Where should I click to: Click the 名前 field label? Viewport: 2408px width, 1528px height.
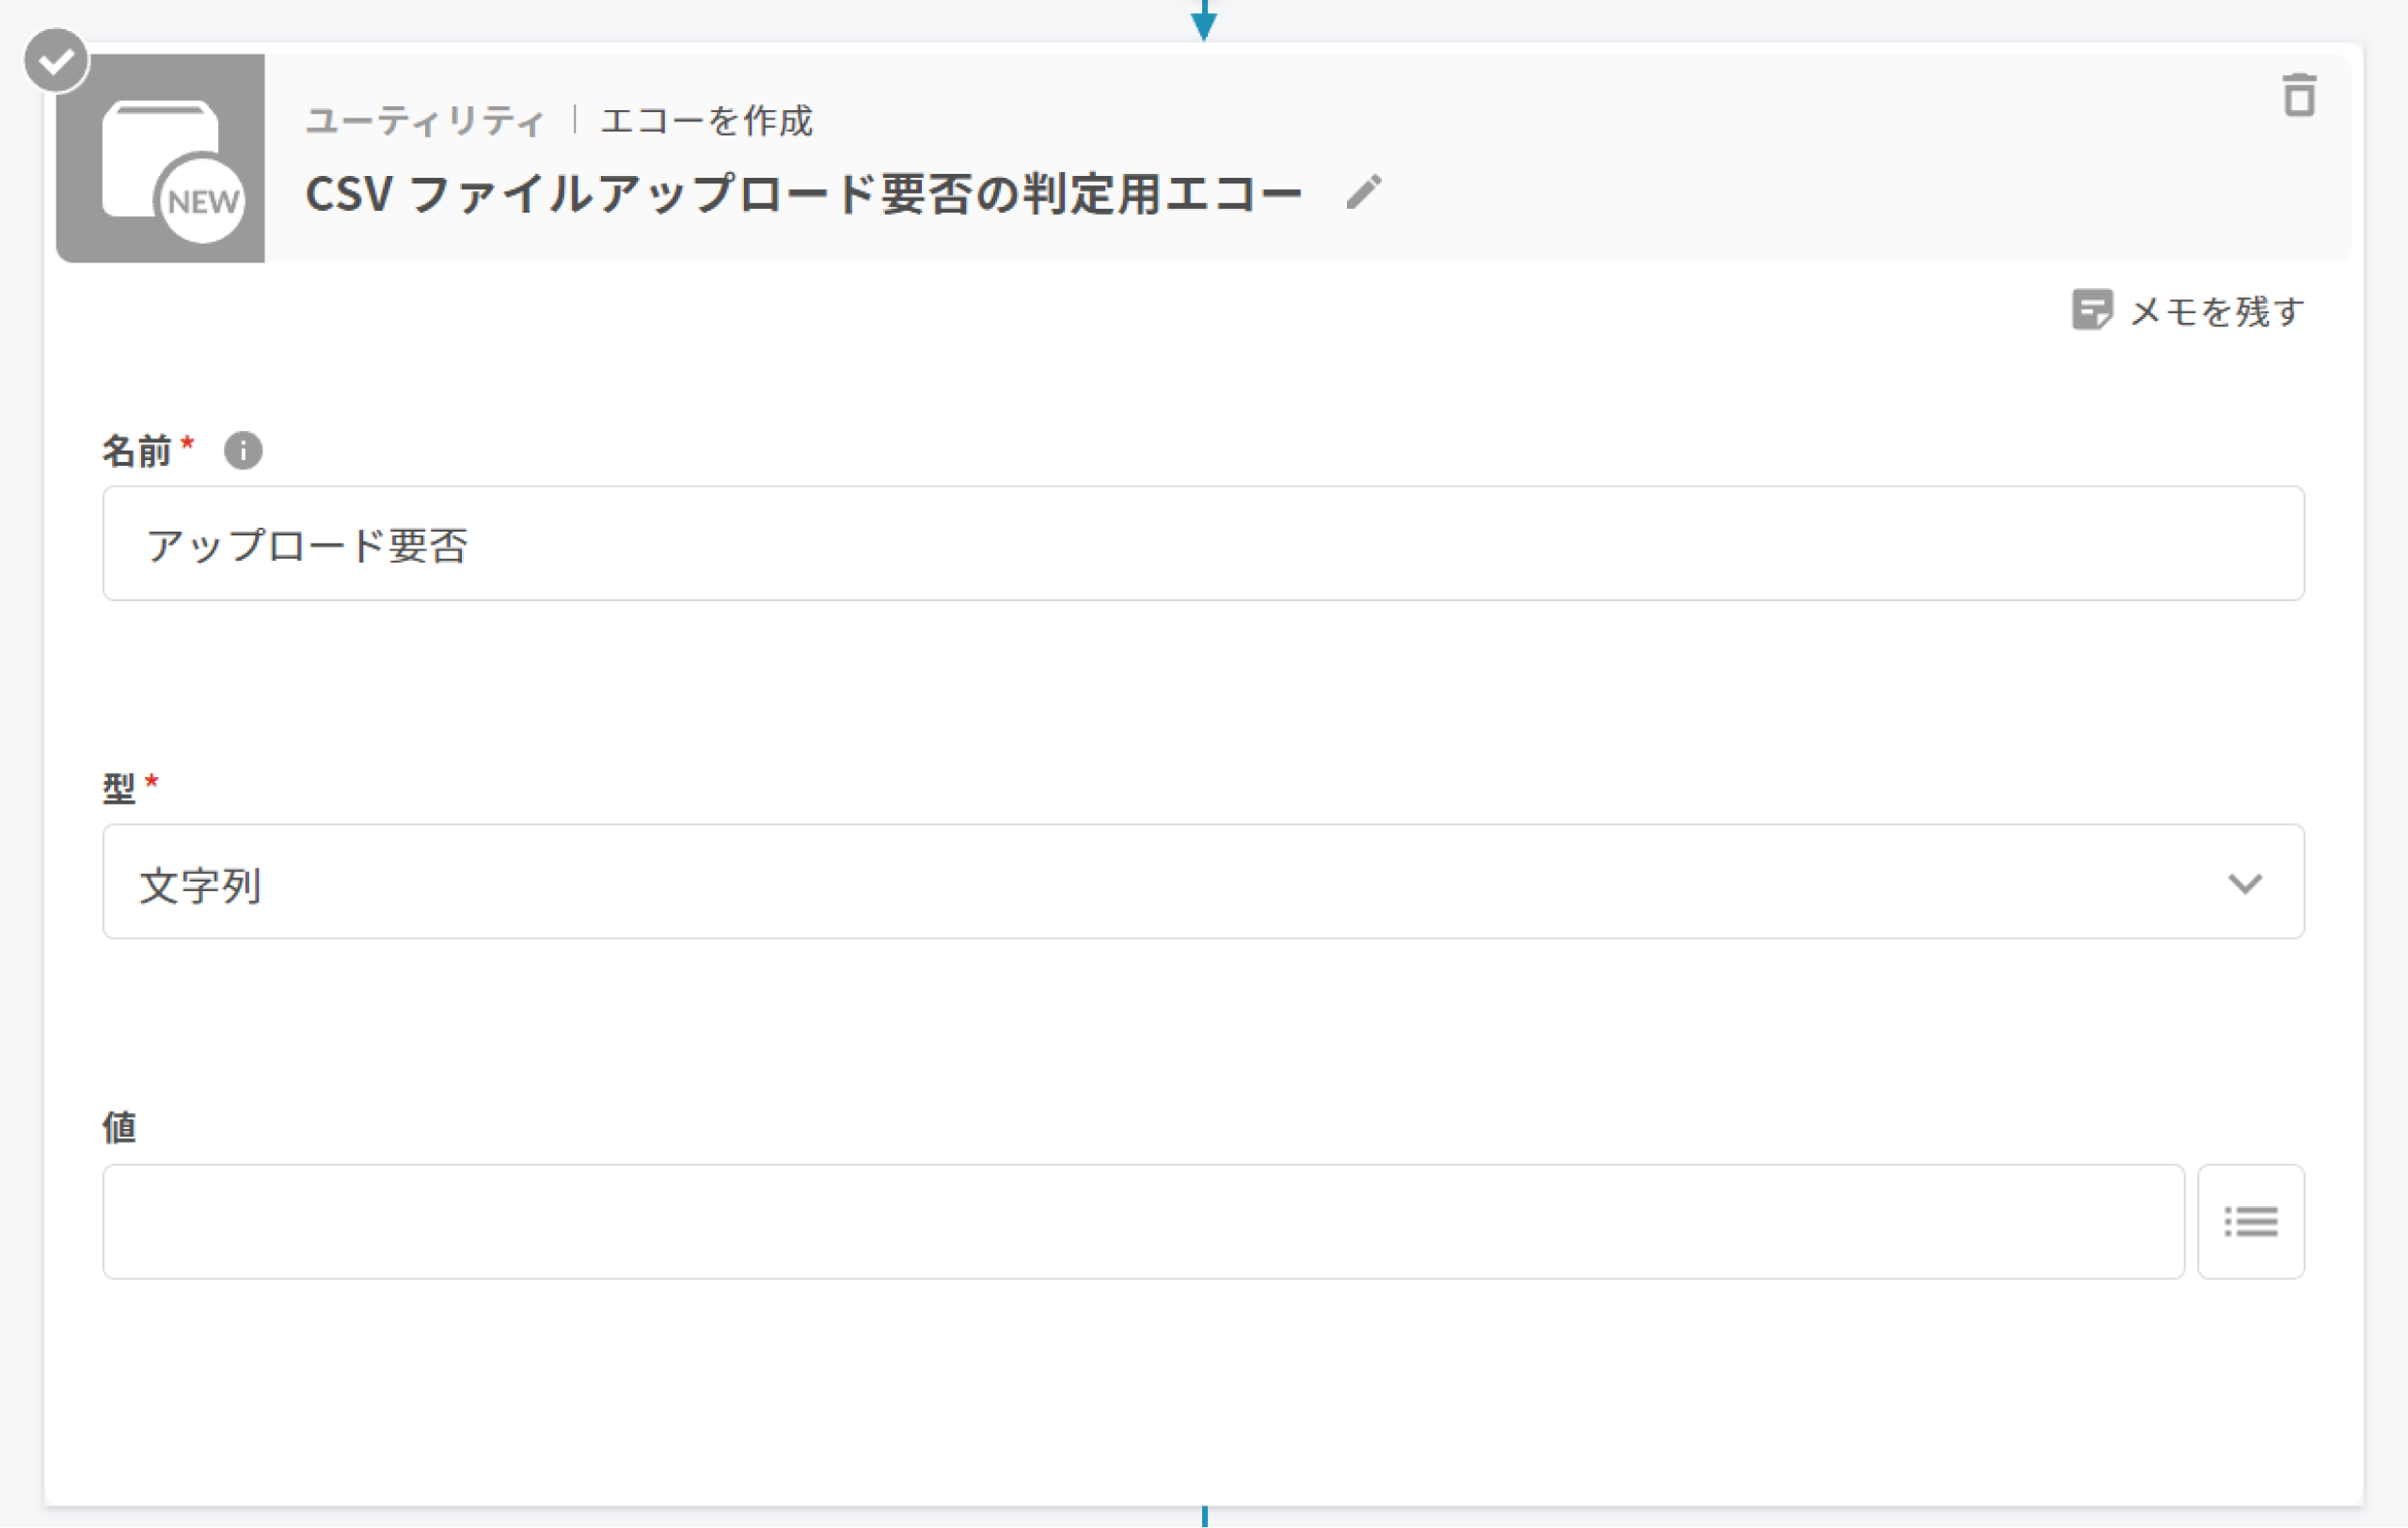pos(137,451)
